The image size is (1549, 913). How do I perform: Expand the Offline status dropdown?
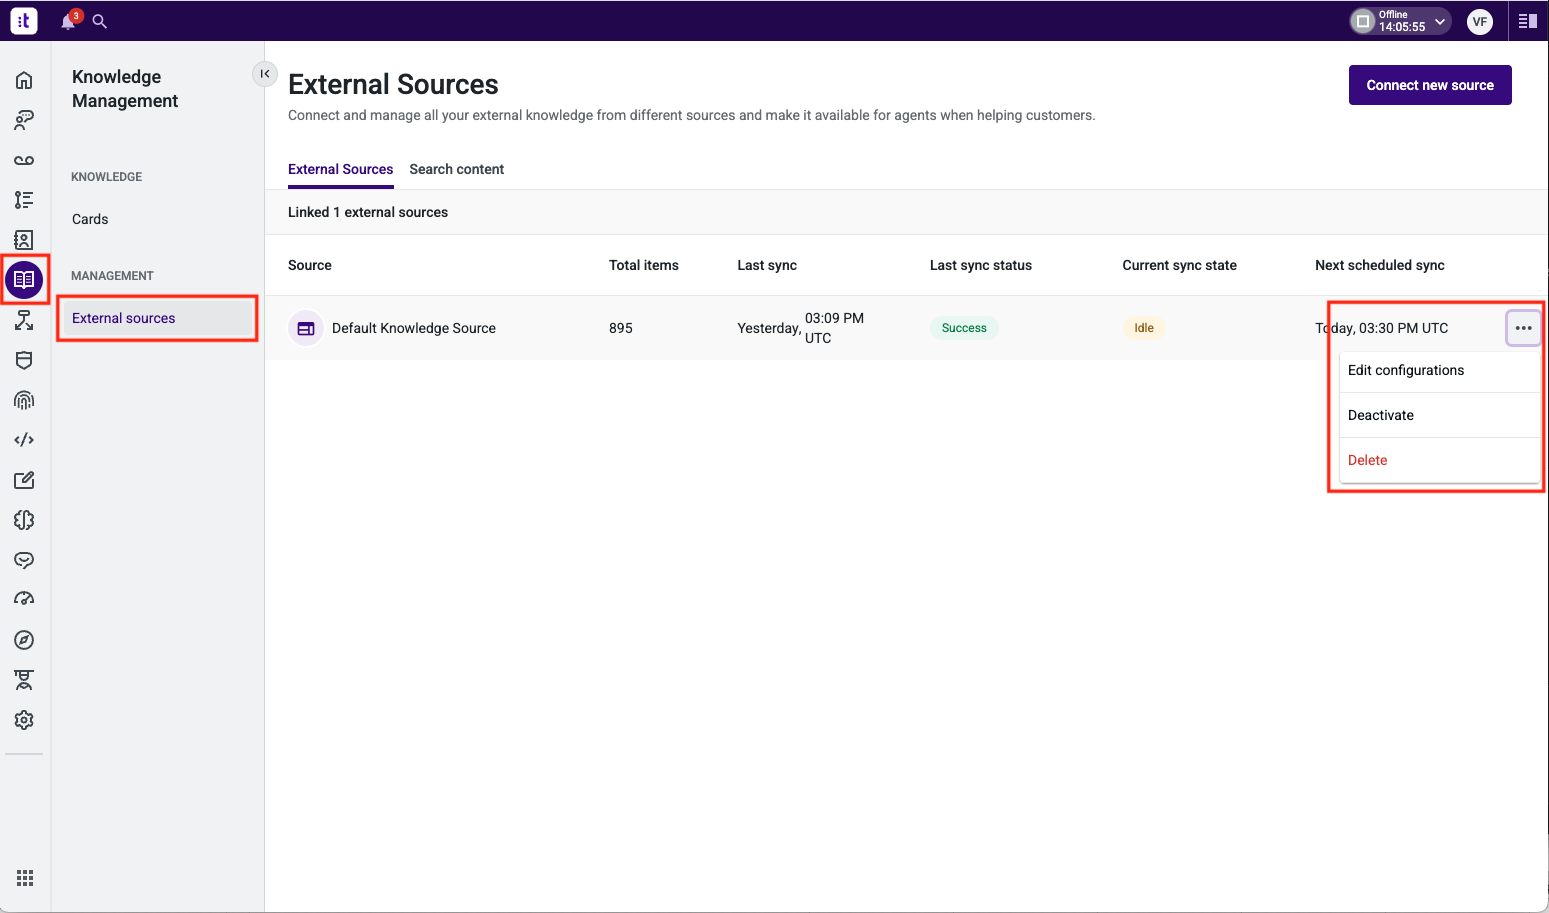tap(1400, 21)
